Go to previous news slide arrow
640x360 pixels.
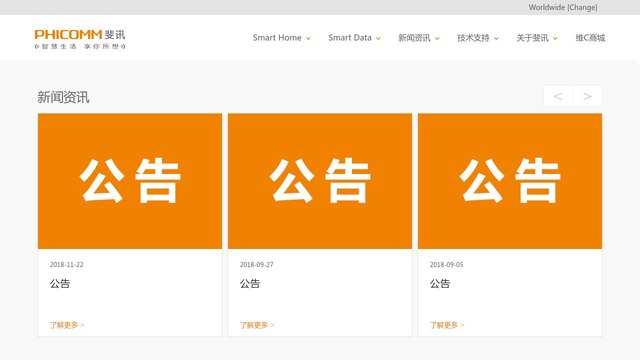pos(558,96)
